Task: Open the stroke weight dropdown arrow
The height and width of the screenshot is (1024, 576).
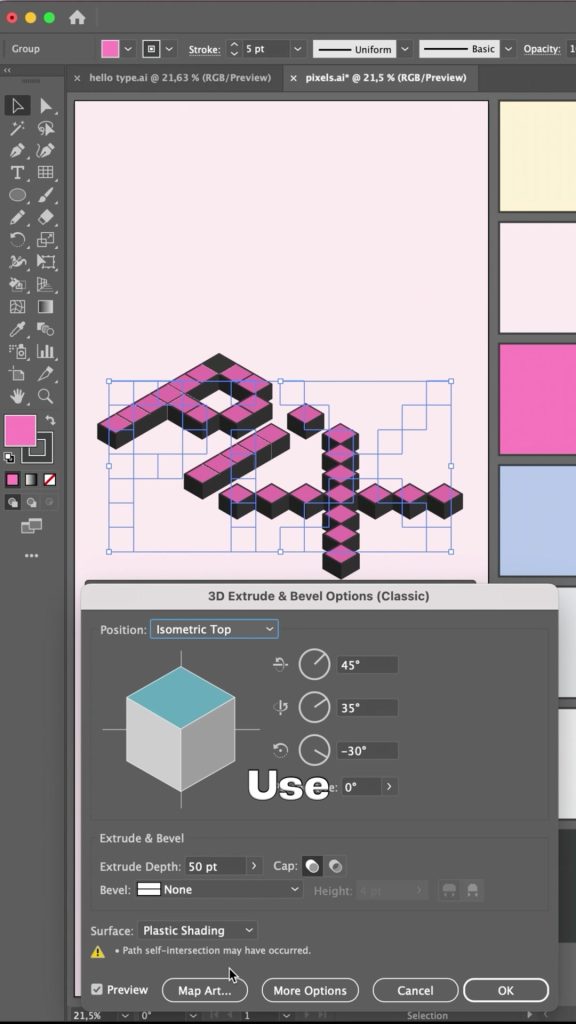Action: tap(298, 49)
